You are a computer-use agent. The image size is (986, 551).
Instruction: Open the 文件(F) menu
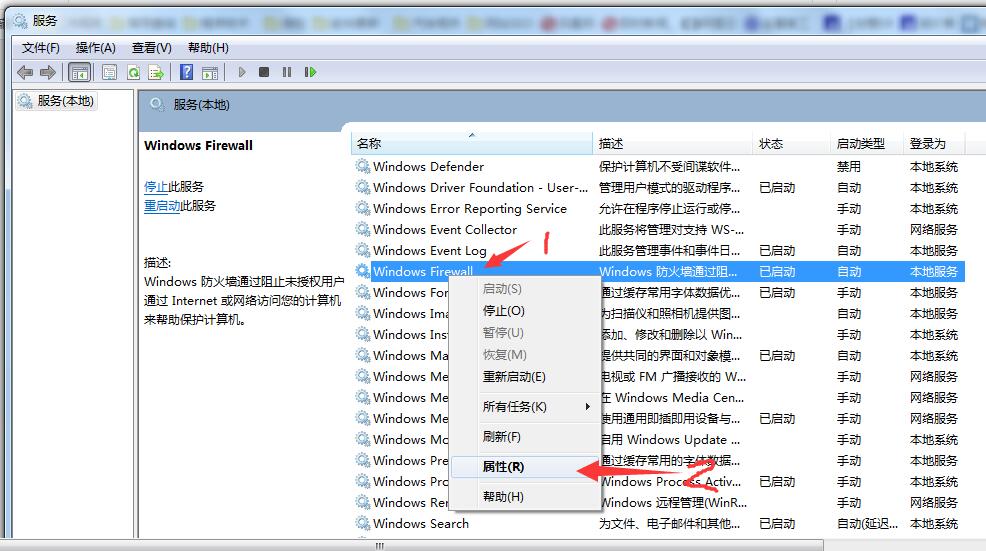pyautogui.click(x=40, y=48)
